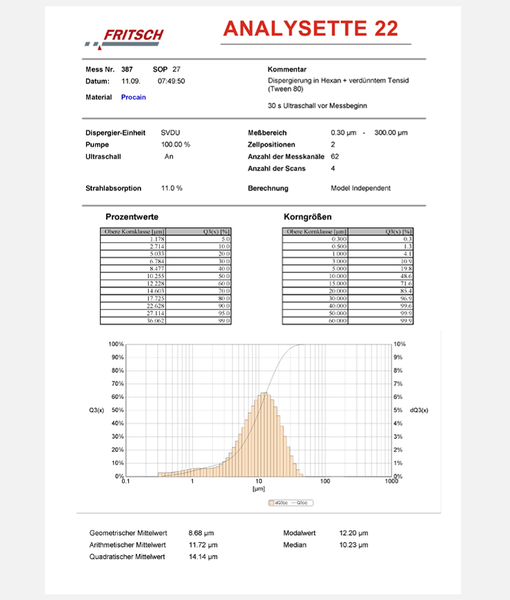Select cell 6.784 in Prozentwerte table
Viewport: 510px width, 600px height.
click(133, 261)
